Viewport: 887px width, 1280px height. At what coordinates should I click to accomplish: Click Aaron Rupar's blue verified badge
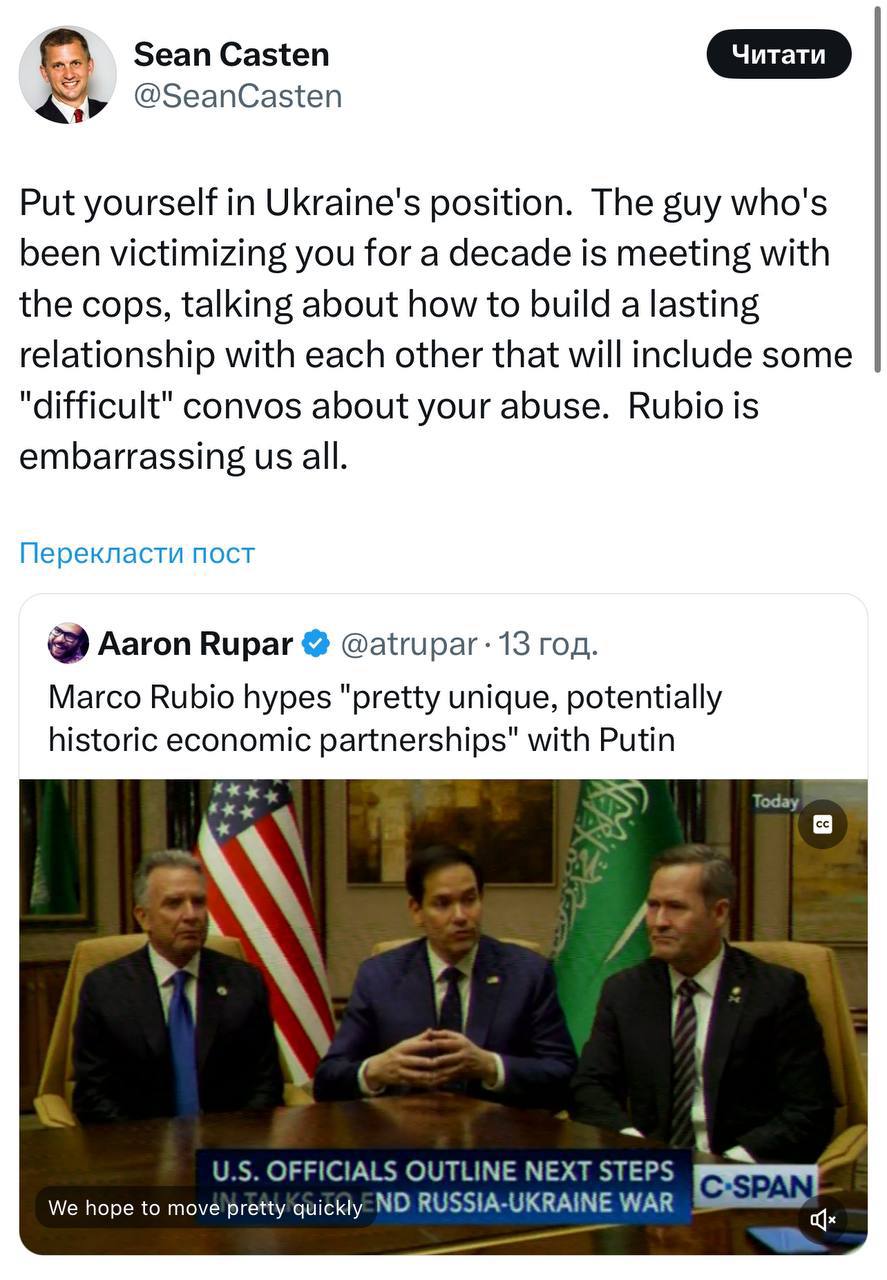click(316, 644)
